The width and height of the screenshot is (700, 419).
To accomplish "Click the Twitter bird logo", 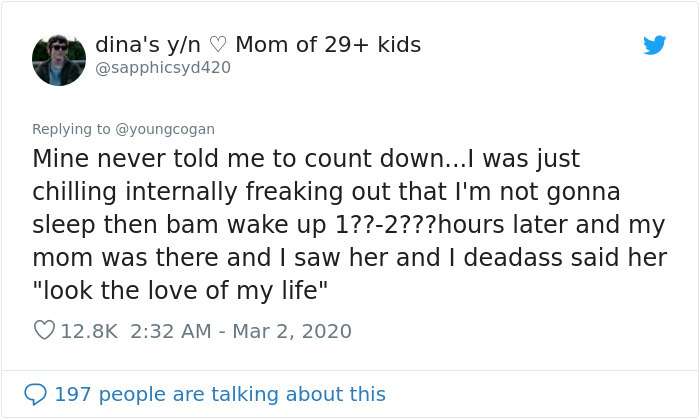I will coord(654,45).
